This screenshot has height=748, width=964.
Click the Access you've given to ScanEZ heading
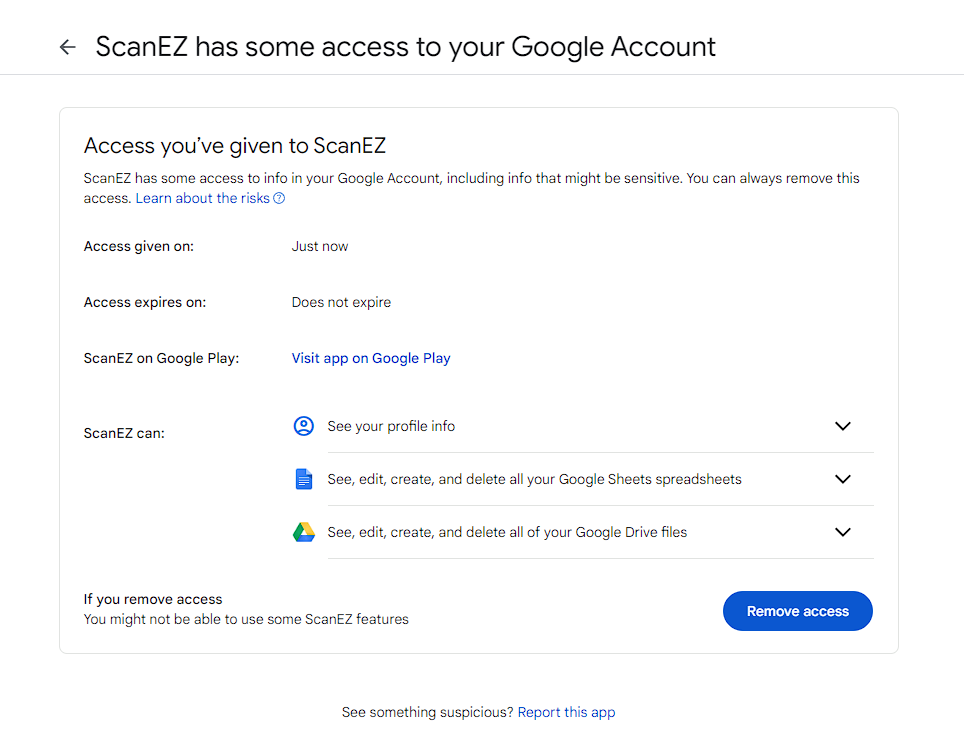pyautogui.click(x=235, y=146)
